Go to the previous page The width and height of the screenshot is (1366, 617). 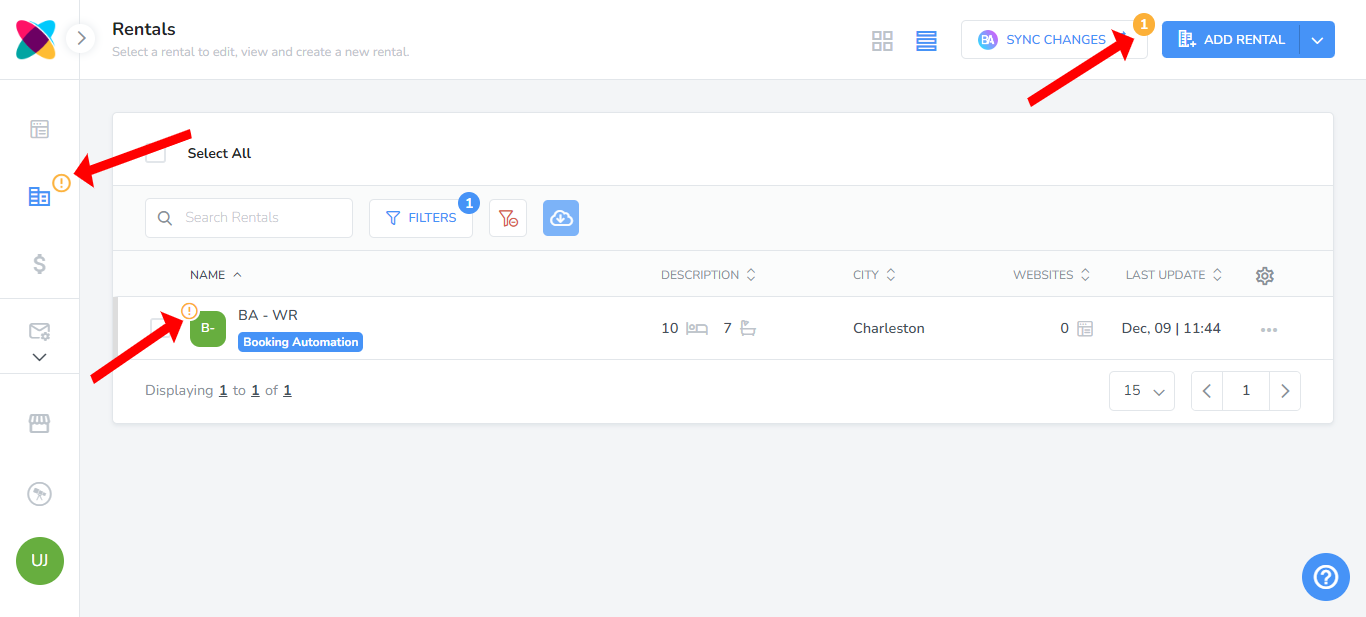tap(1207, 391)
